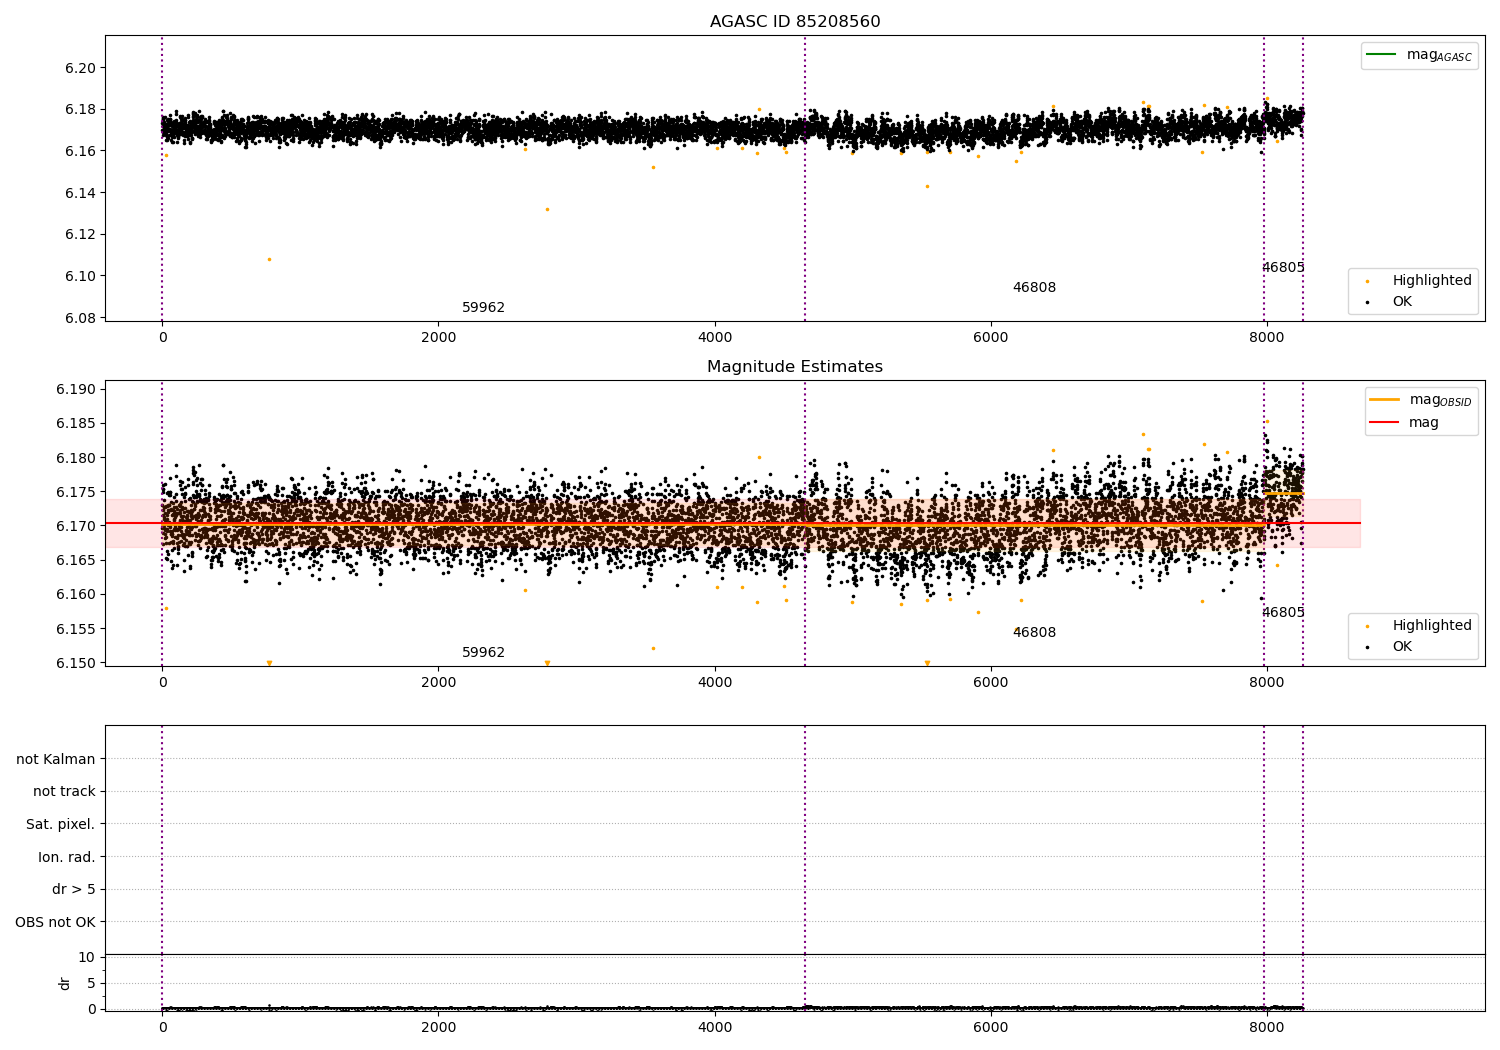Click y tick 6.155 in middle panel
Viewport: 1500px width, 1050px height.
click(x=76, y=630)
